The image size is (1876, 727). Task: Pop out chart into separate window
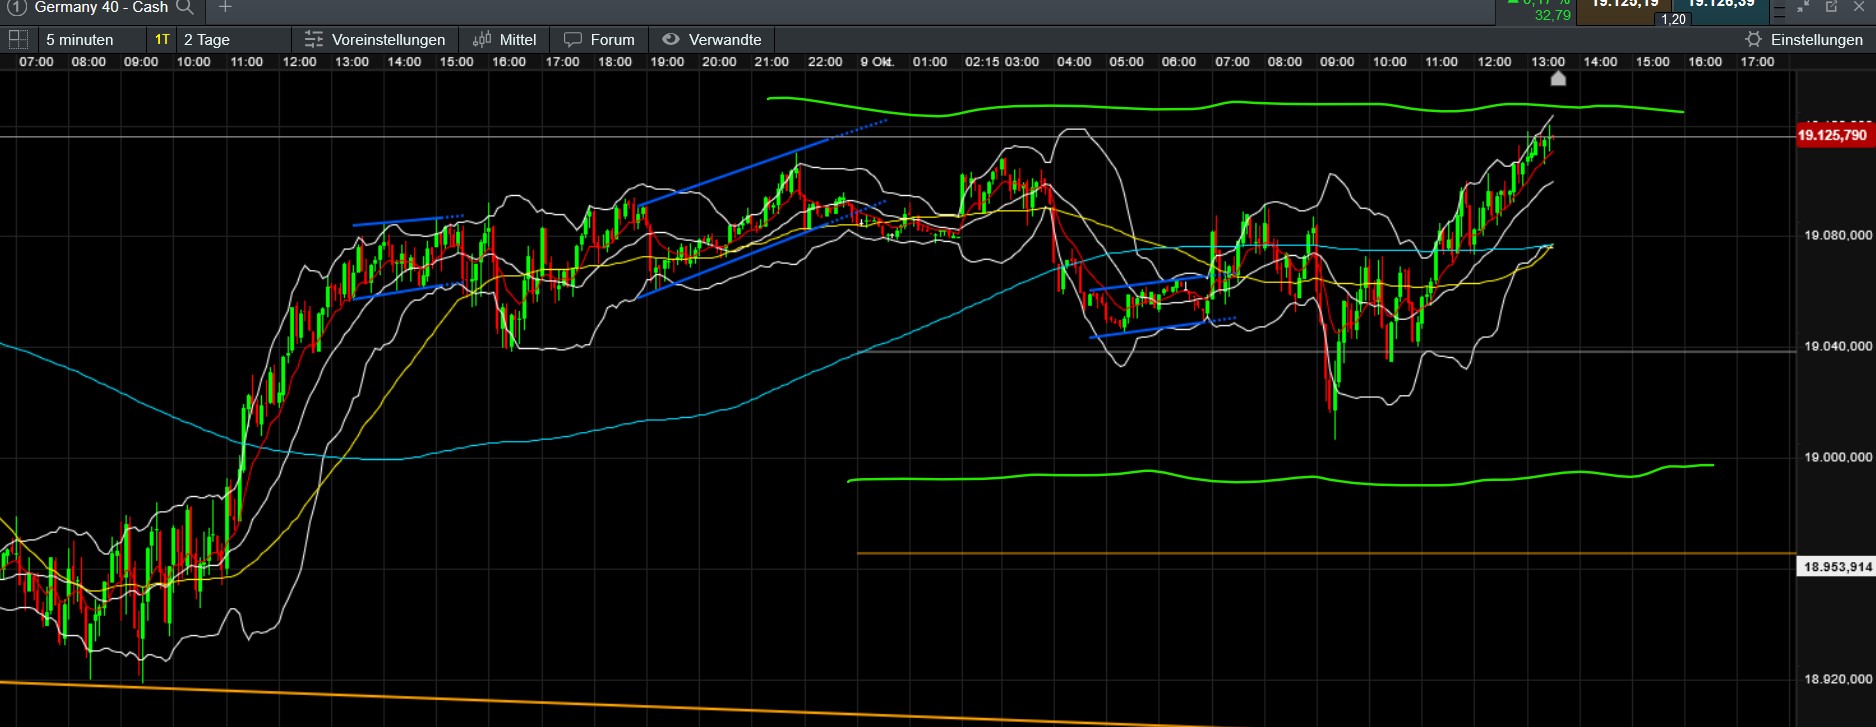tap(1831, 7)
